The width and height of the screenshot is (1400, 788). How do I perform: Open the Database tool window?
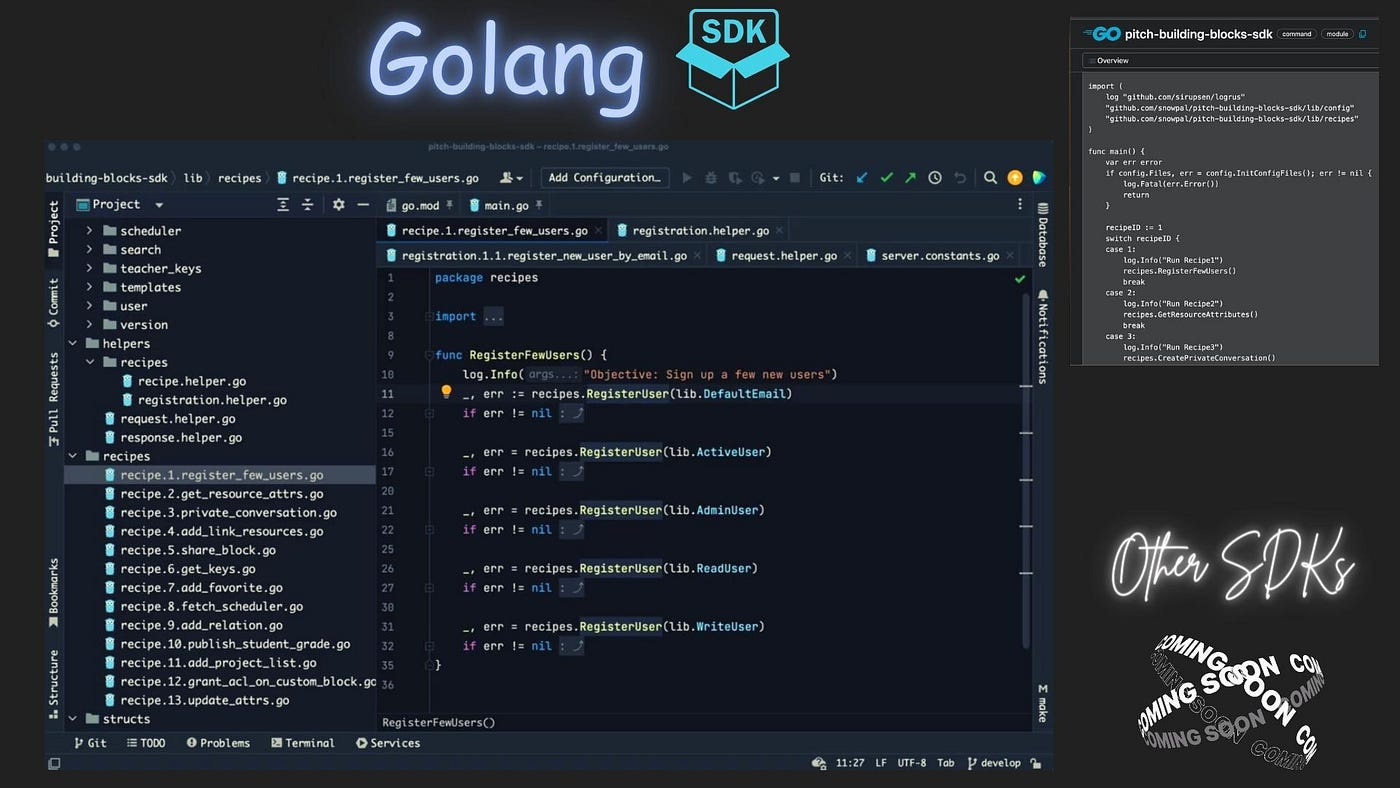[x=1042, y=235]
